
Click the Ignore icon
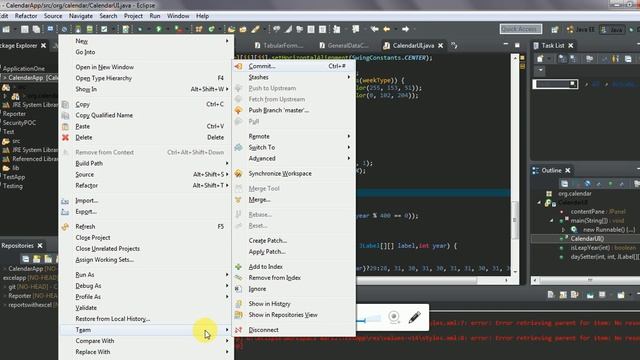click(x=238, y=289)
